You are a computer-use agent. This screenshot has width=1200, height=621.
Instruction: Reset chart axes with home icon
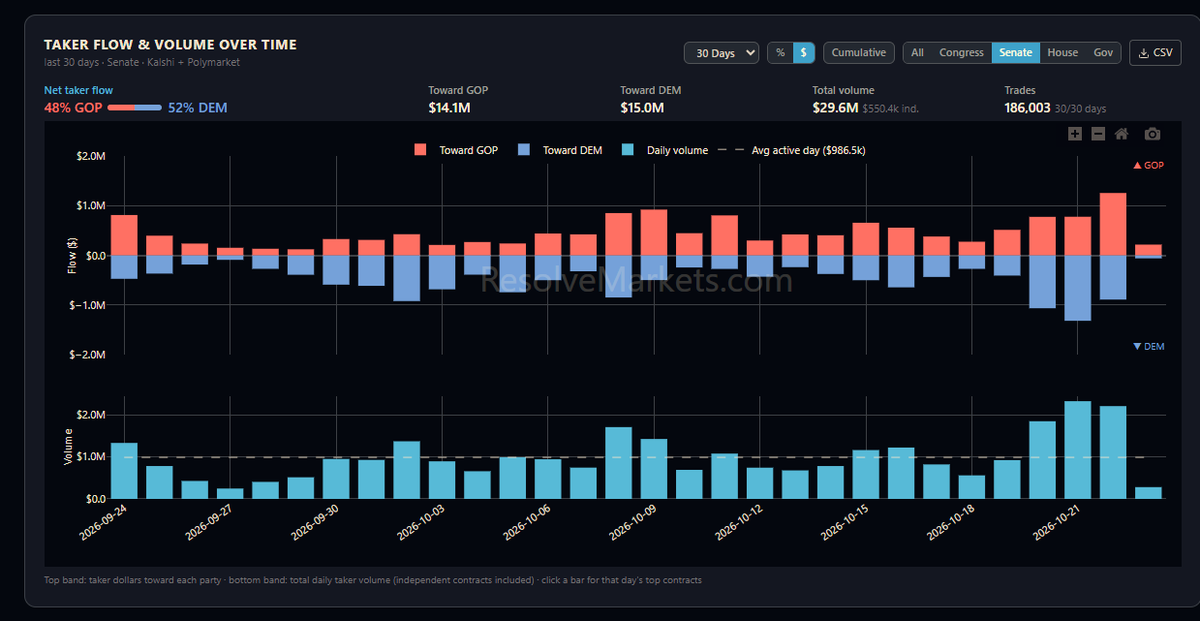click(x=1122, y=134)
